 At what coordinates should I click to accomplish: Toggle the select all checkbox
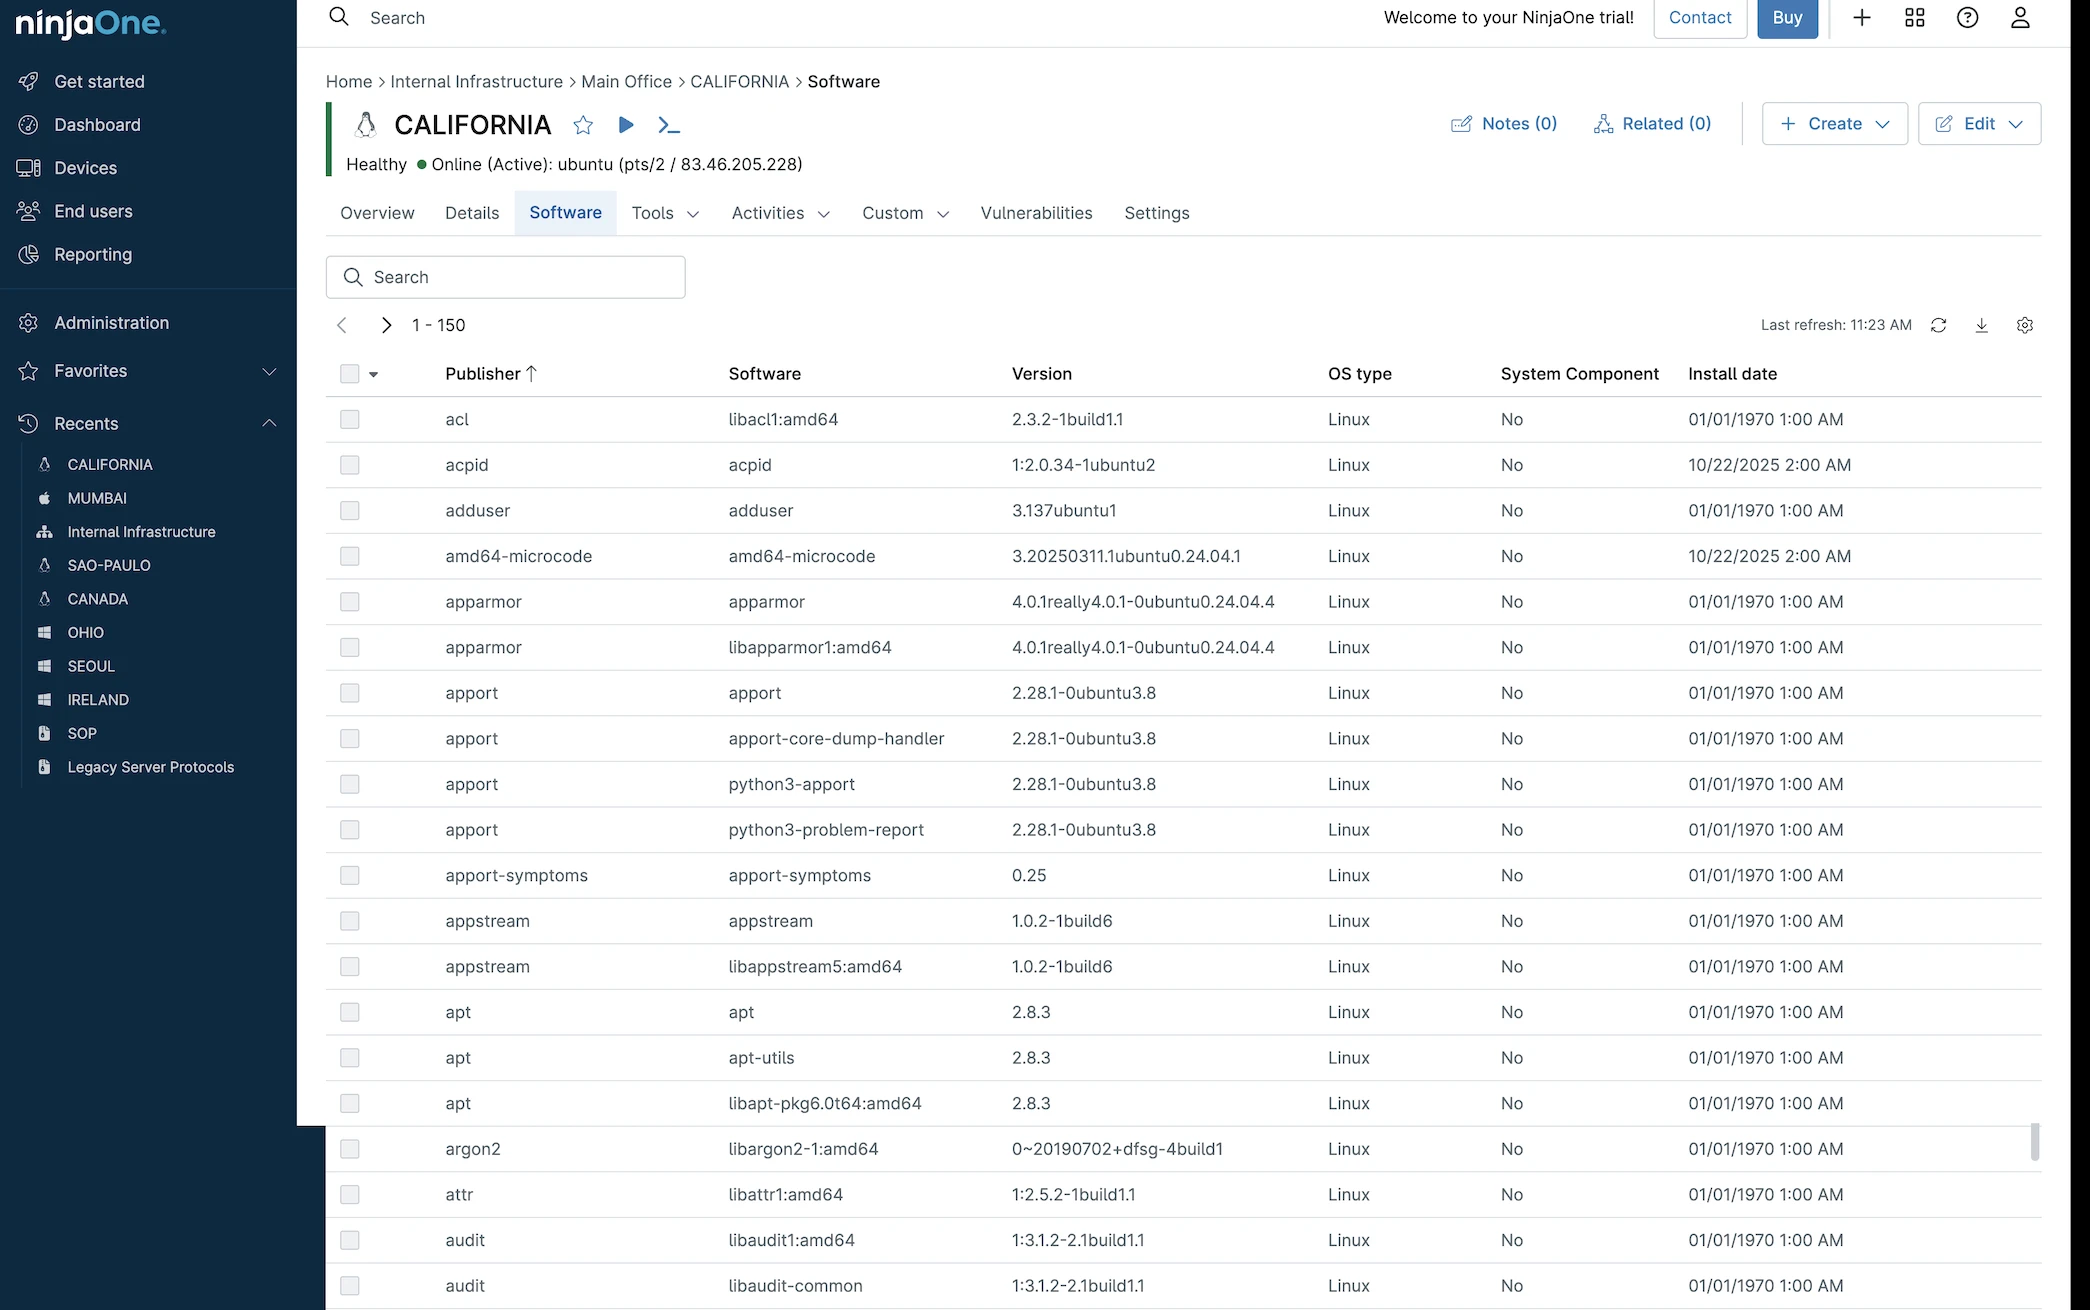(349, 374)
